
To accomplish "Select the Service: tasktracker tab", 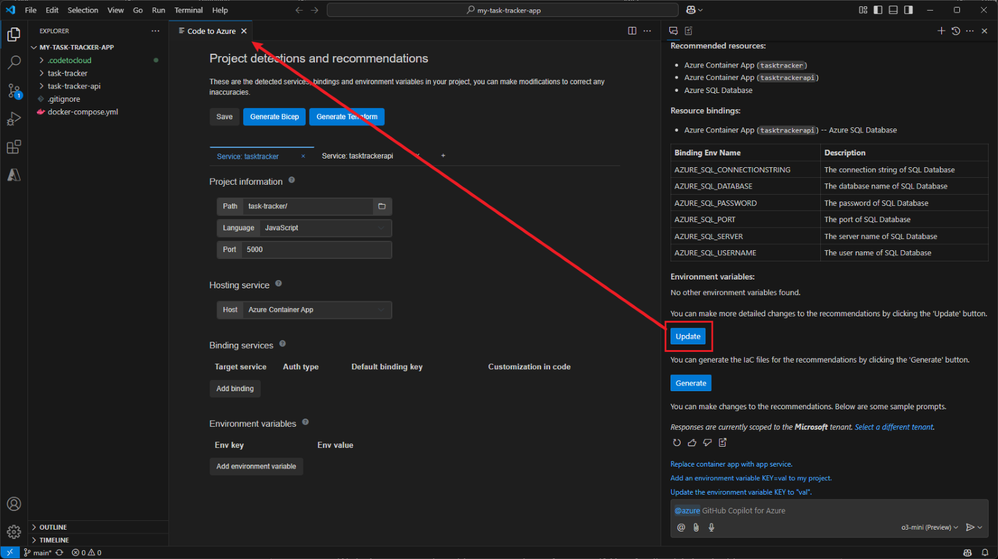I will pos(248,156).
